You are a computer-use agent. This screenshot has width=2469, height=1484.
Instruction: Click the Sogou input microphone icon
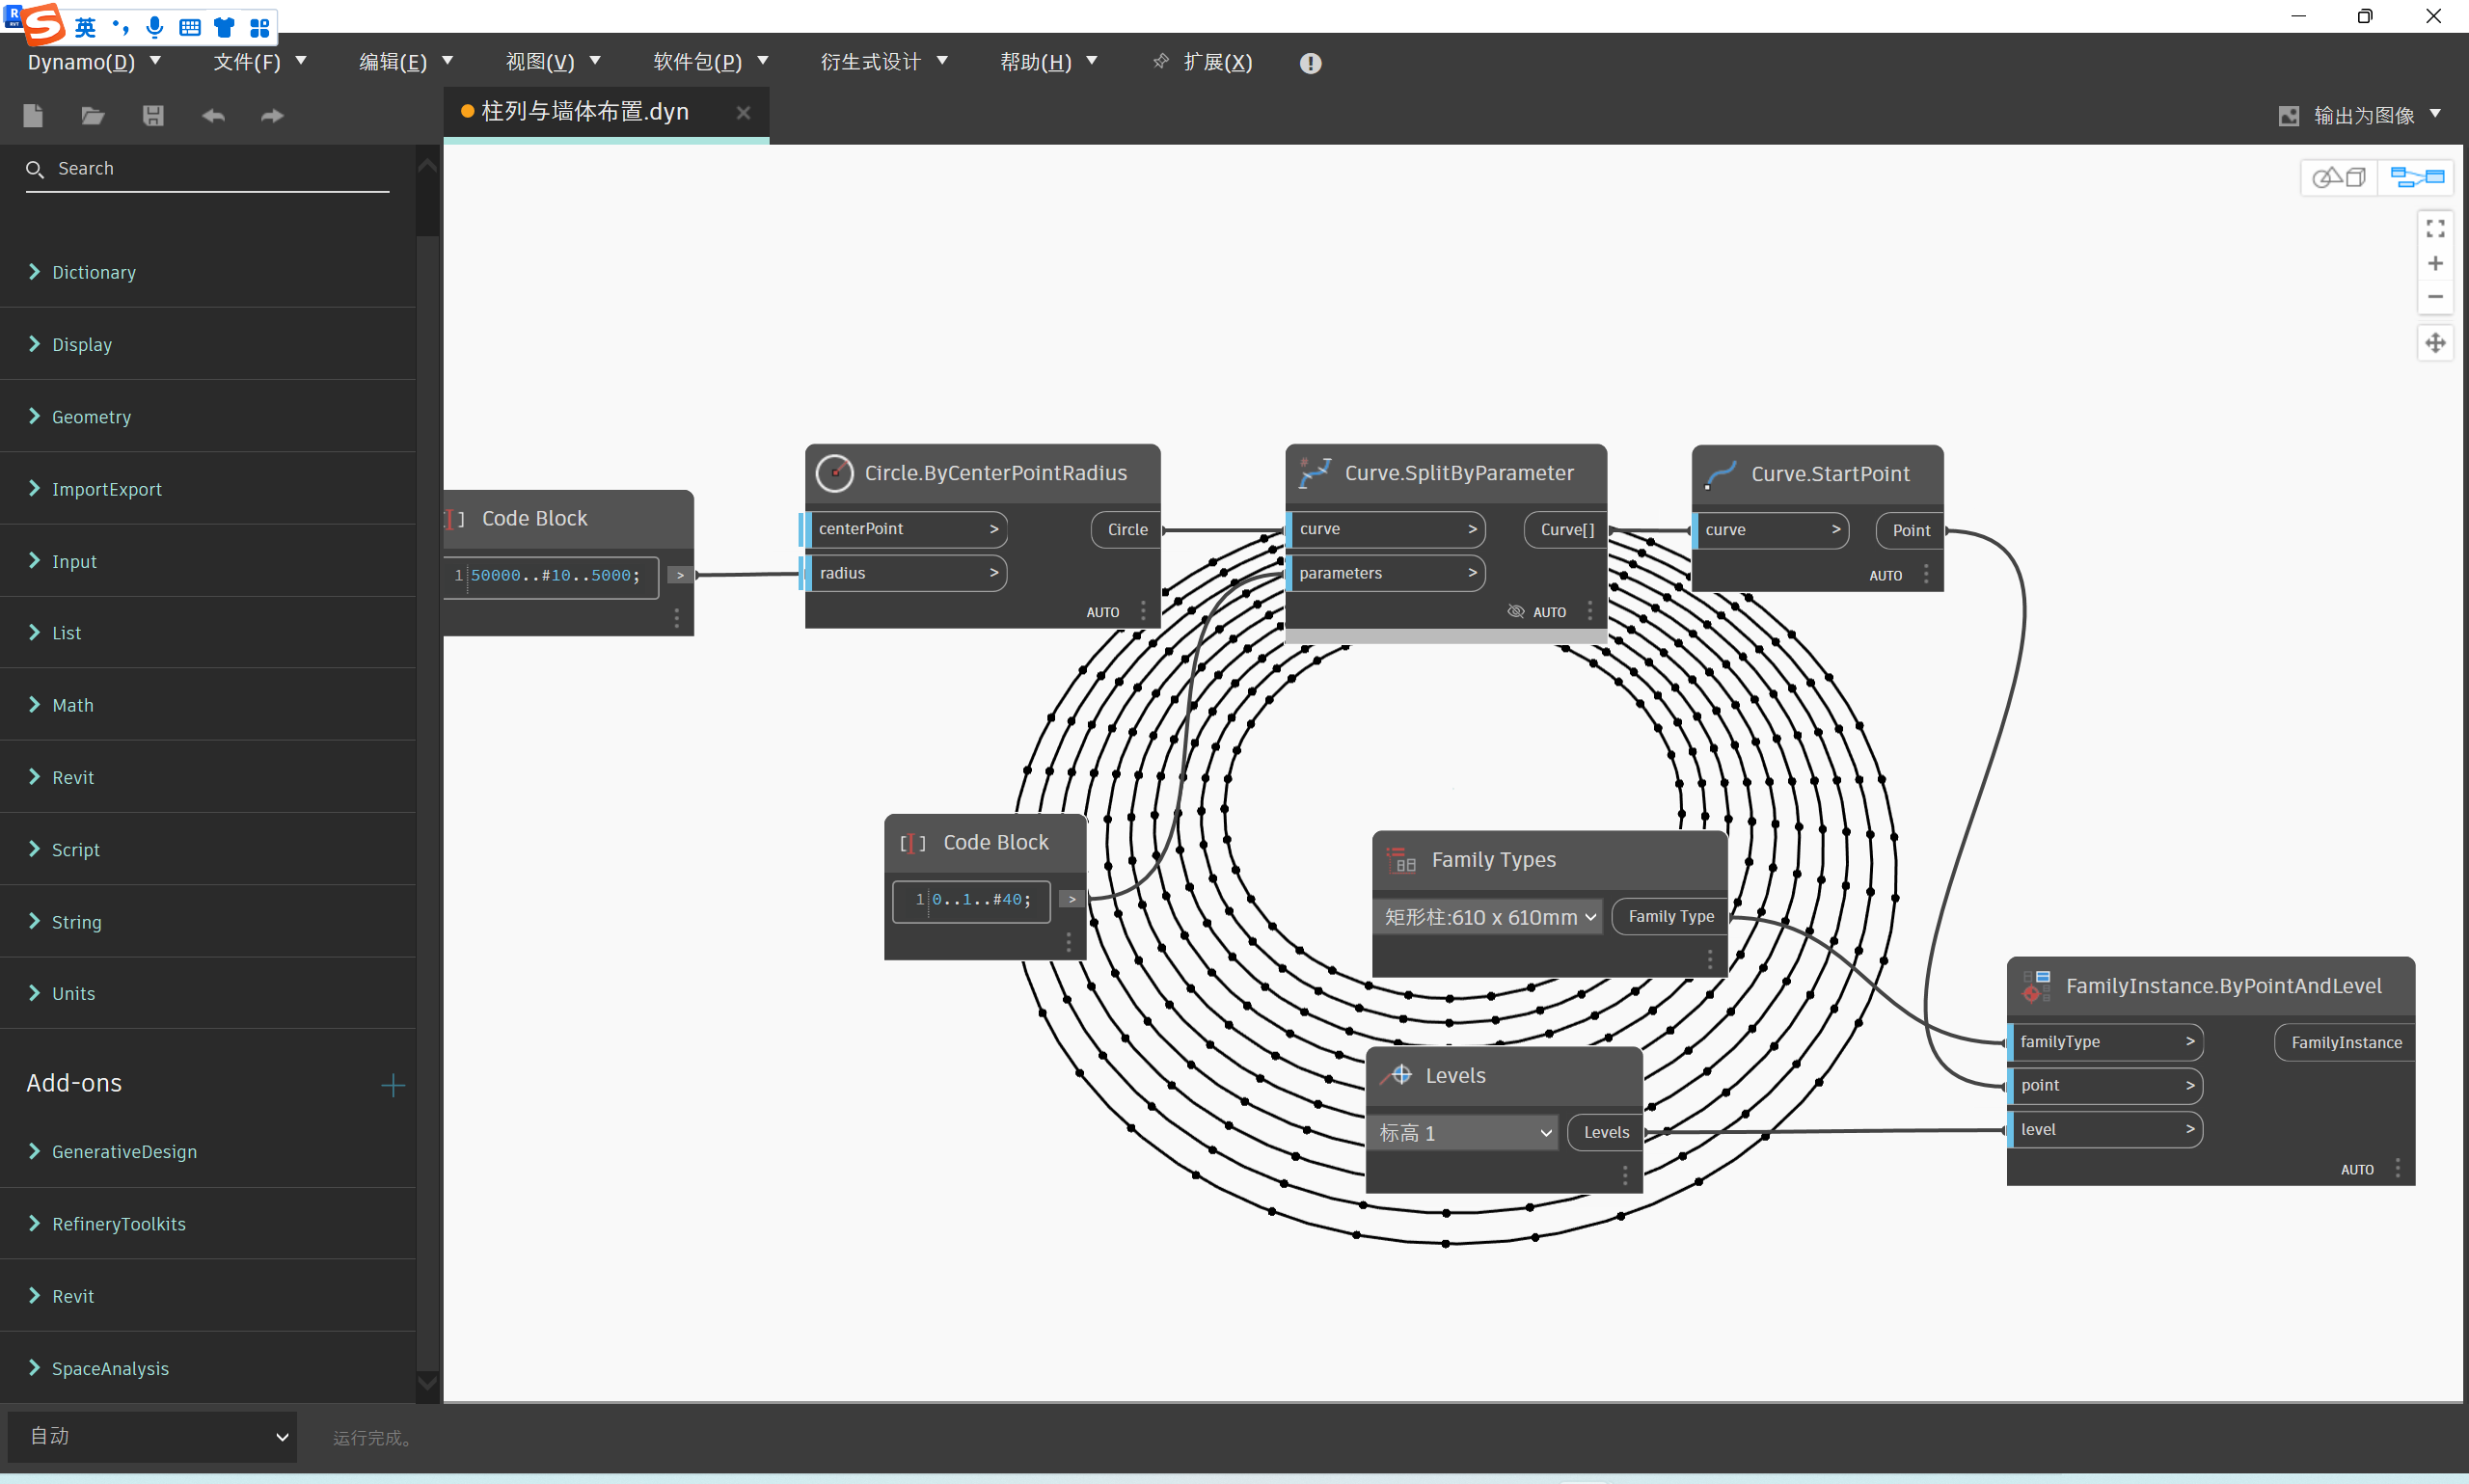pos(154,27)
